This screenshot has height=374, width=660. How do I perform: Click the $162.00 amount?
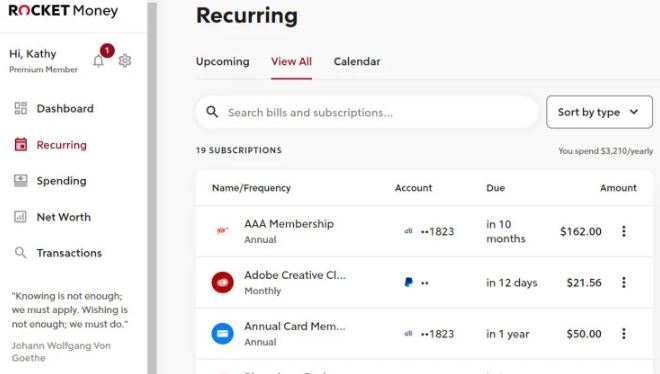pos(580,231)
